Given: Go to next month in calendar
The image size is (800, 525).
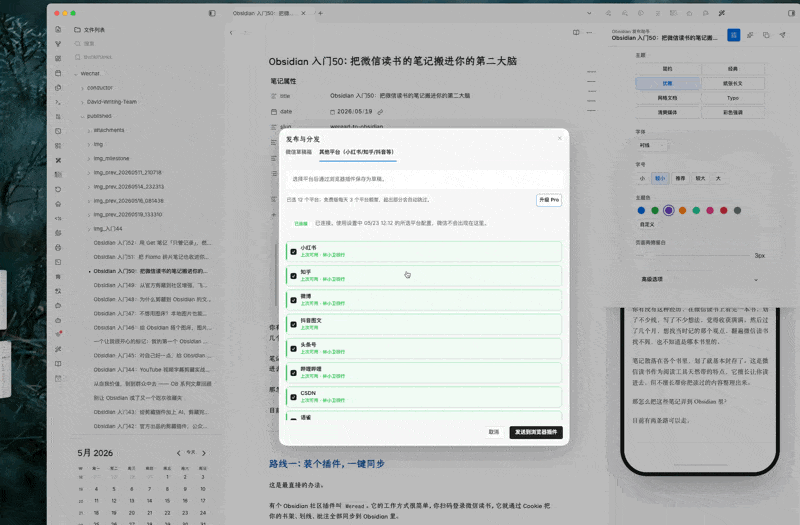Looking at the screenshot, I should [x=204, y=453].
